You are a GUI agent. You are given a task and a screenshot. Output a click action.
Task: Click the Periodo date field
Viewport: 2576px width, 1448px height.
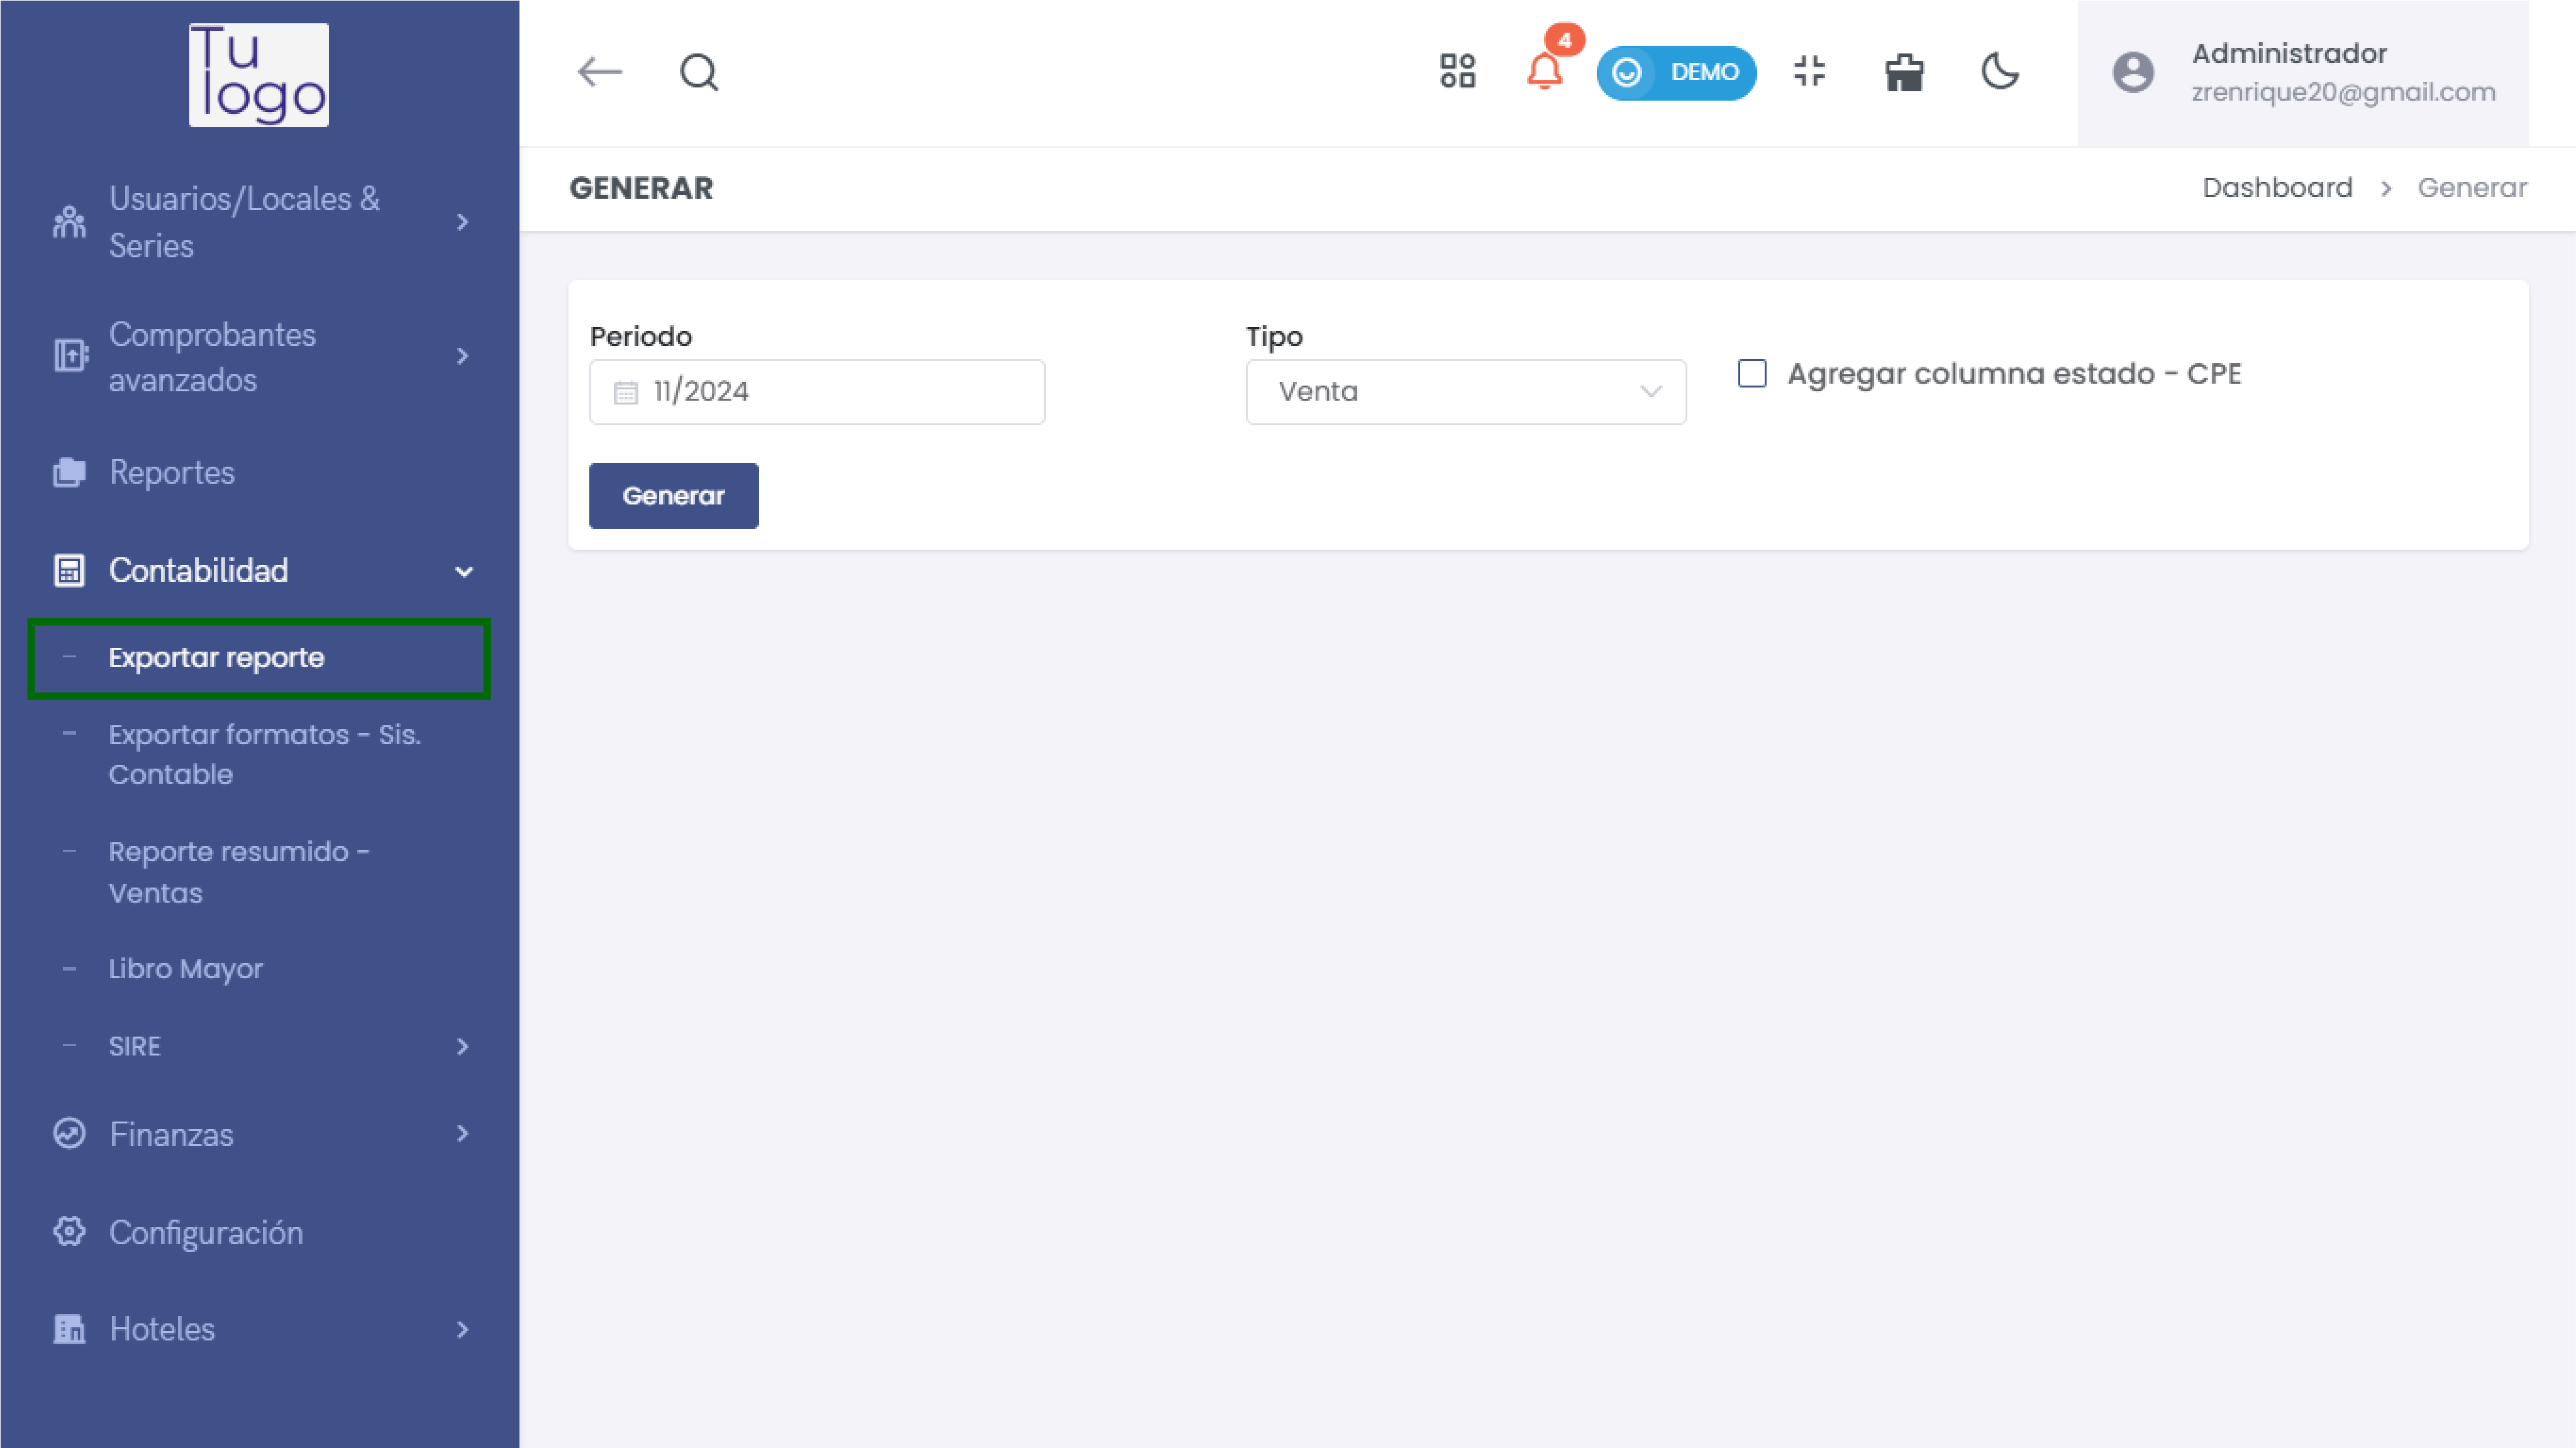(817, 392)
